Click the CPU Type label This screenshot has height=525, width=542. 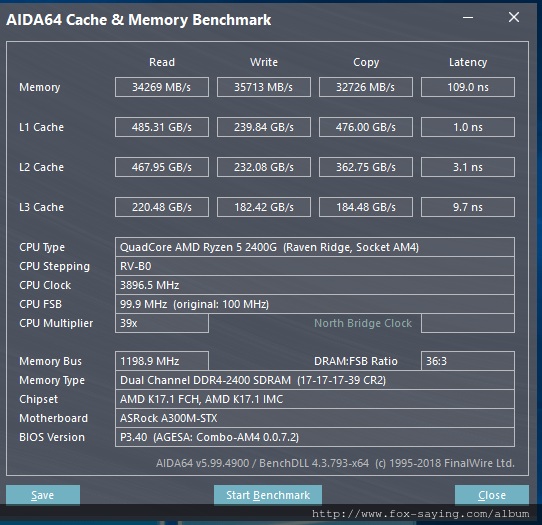coord(42,247)
